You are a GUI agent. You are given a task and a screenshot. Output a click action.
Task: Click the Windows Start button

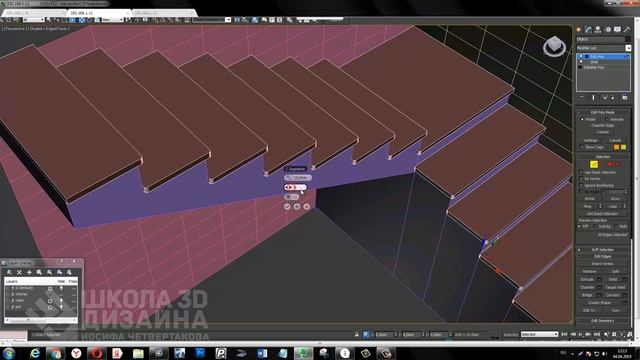9,353
